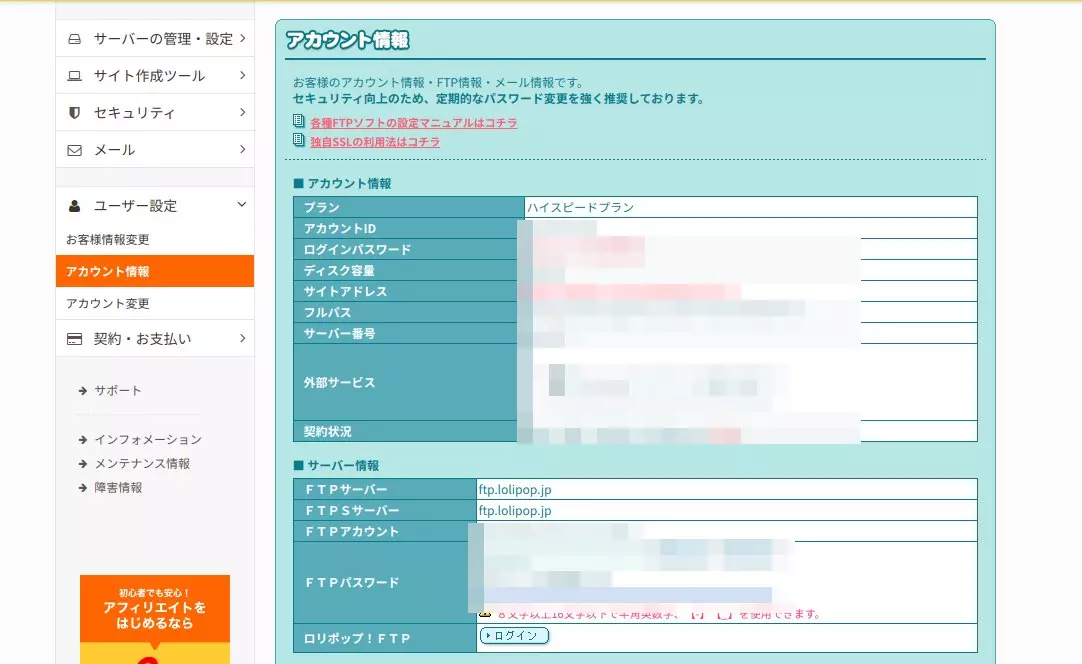Click document icon next to FTPソフト manual link
1082x664 pixels.
point(298,122)
